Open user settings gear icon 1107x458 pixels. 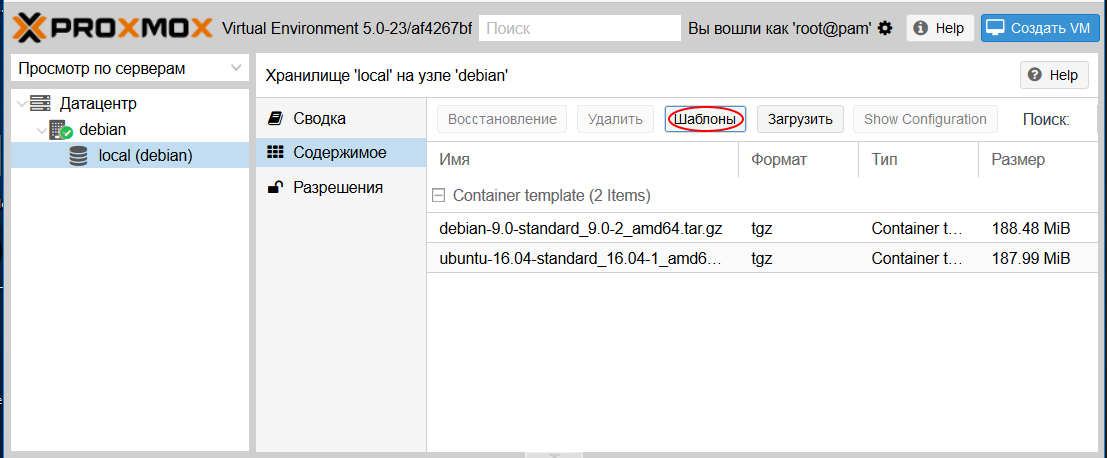point(885,28)
